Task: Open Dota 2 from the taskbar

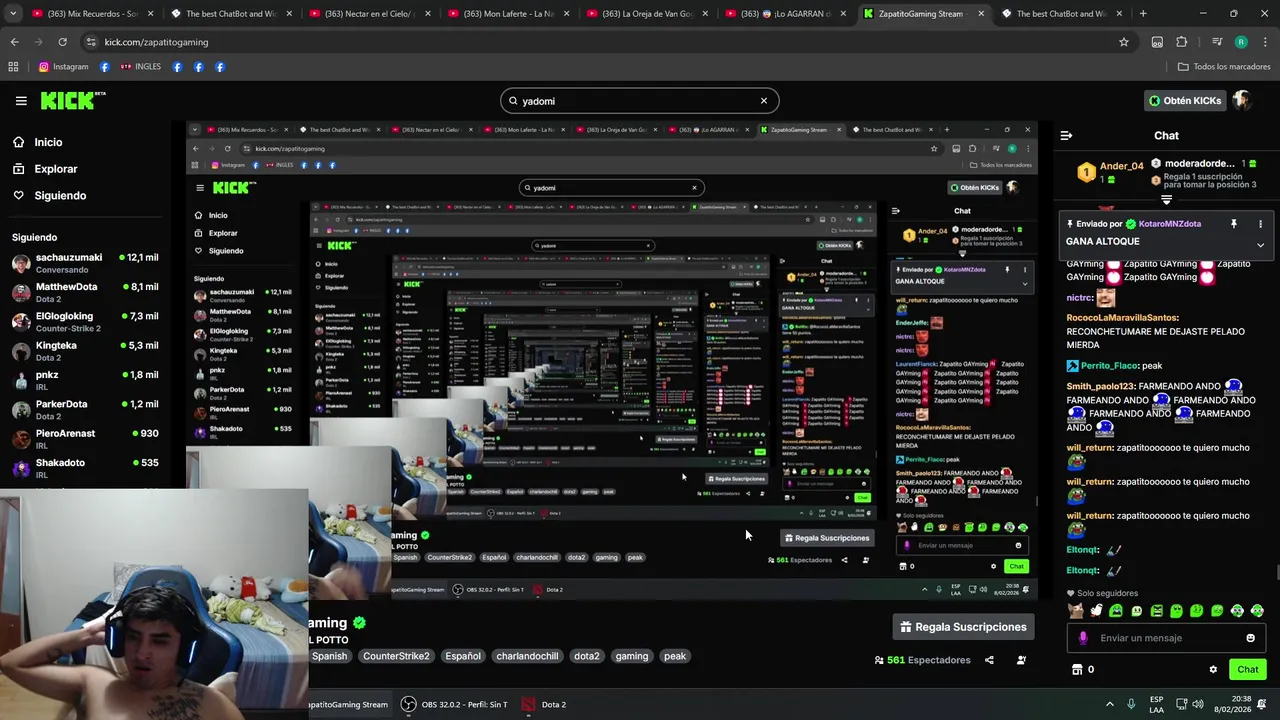Action: click(x=544, y=704)
